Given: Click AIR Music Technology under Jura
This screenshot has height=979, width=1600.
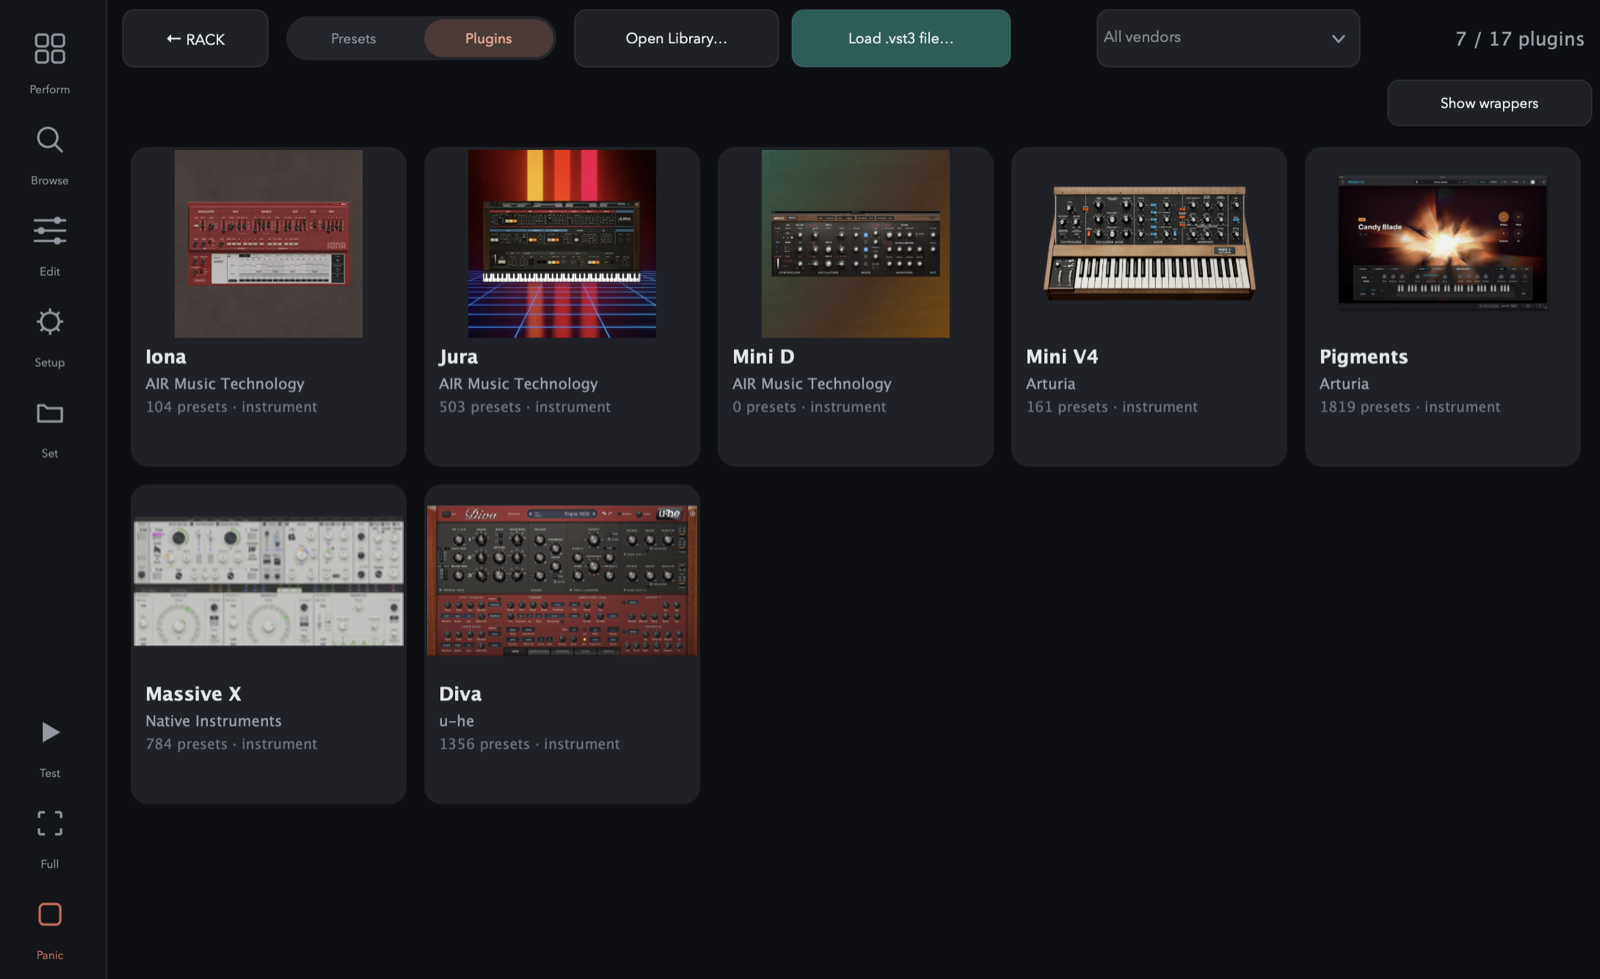Looking at the screenshot, I should tap(518, 384).
